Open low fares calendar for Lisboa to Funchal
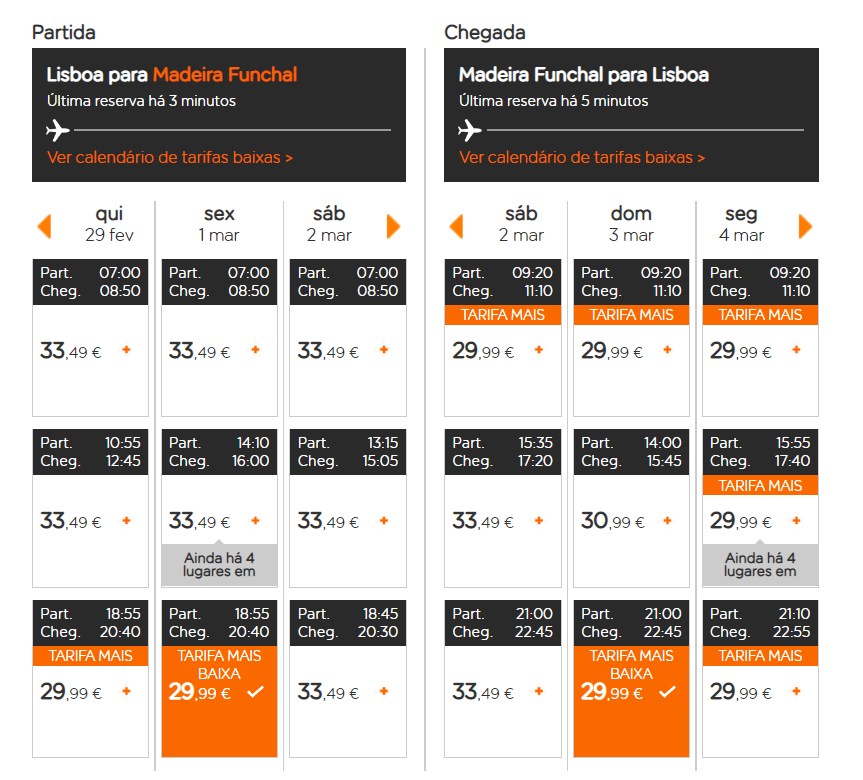Image resolution: width=863 pixels, height=780 pixels. click(x=170, y=157)
